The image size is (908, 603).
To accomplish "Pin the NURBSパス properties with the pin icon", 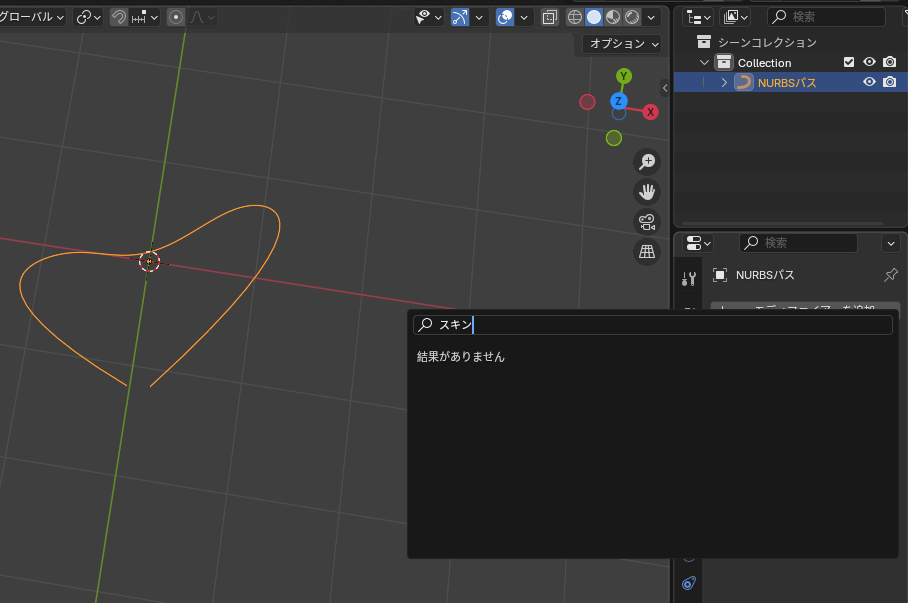I will click(x=890, y=275).
